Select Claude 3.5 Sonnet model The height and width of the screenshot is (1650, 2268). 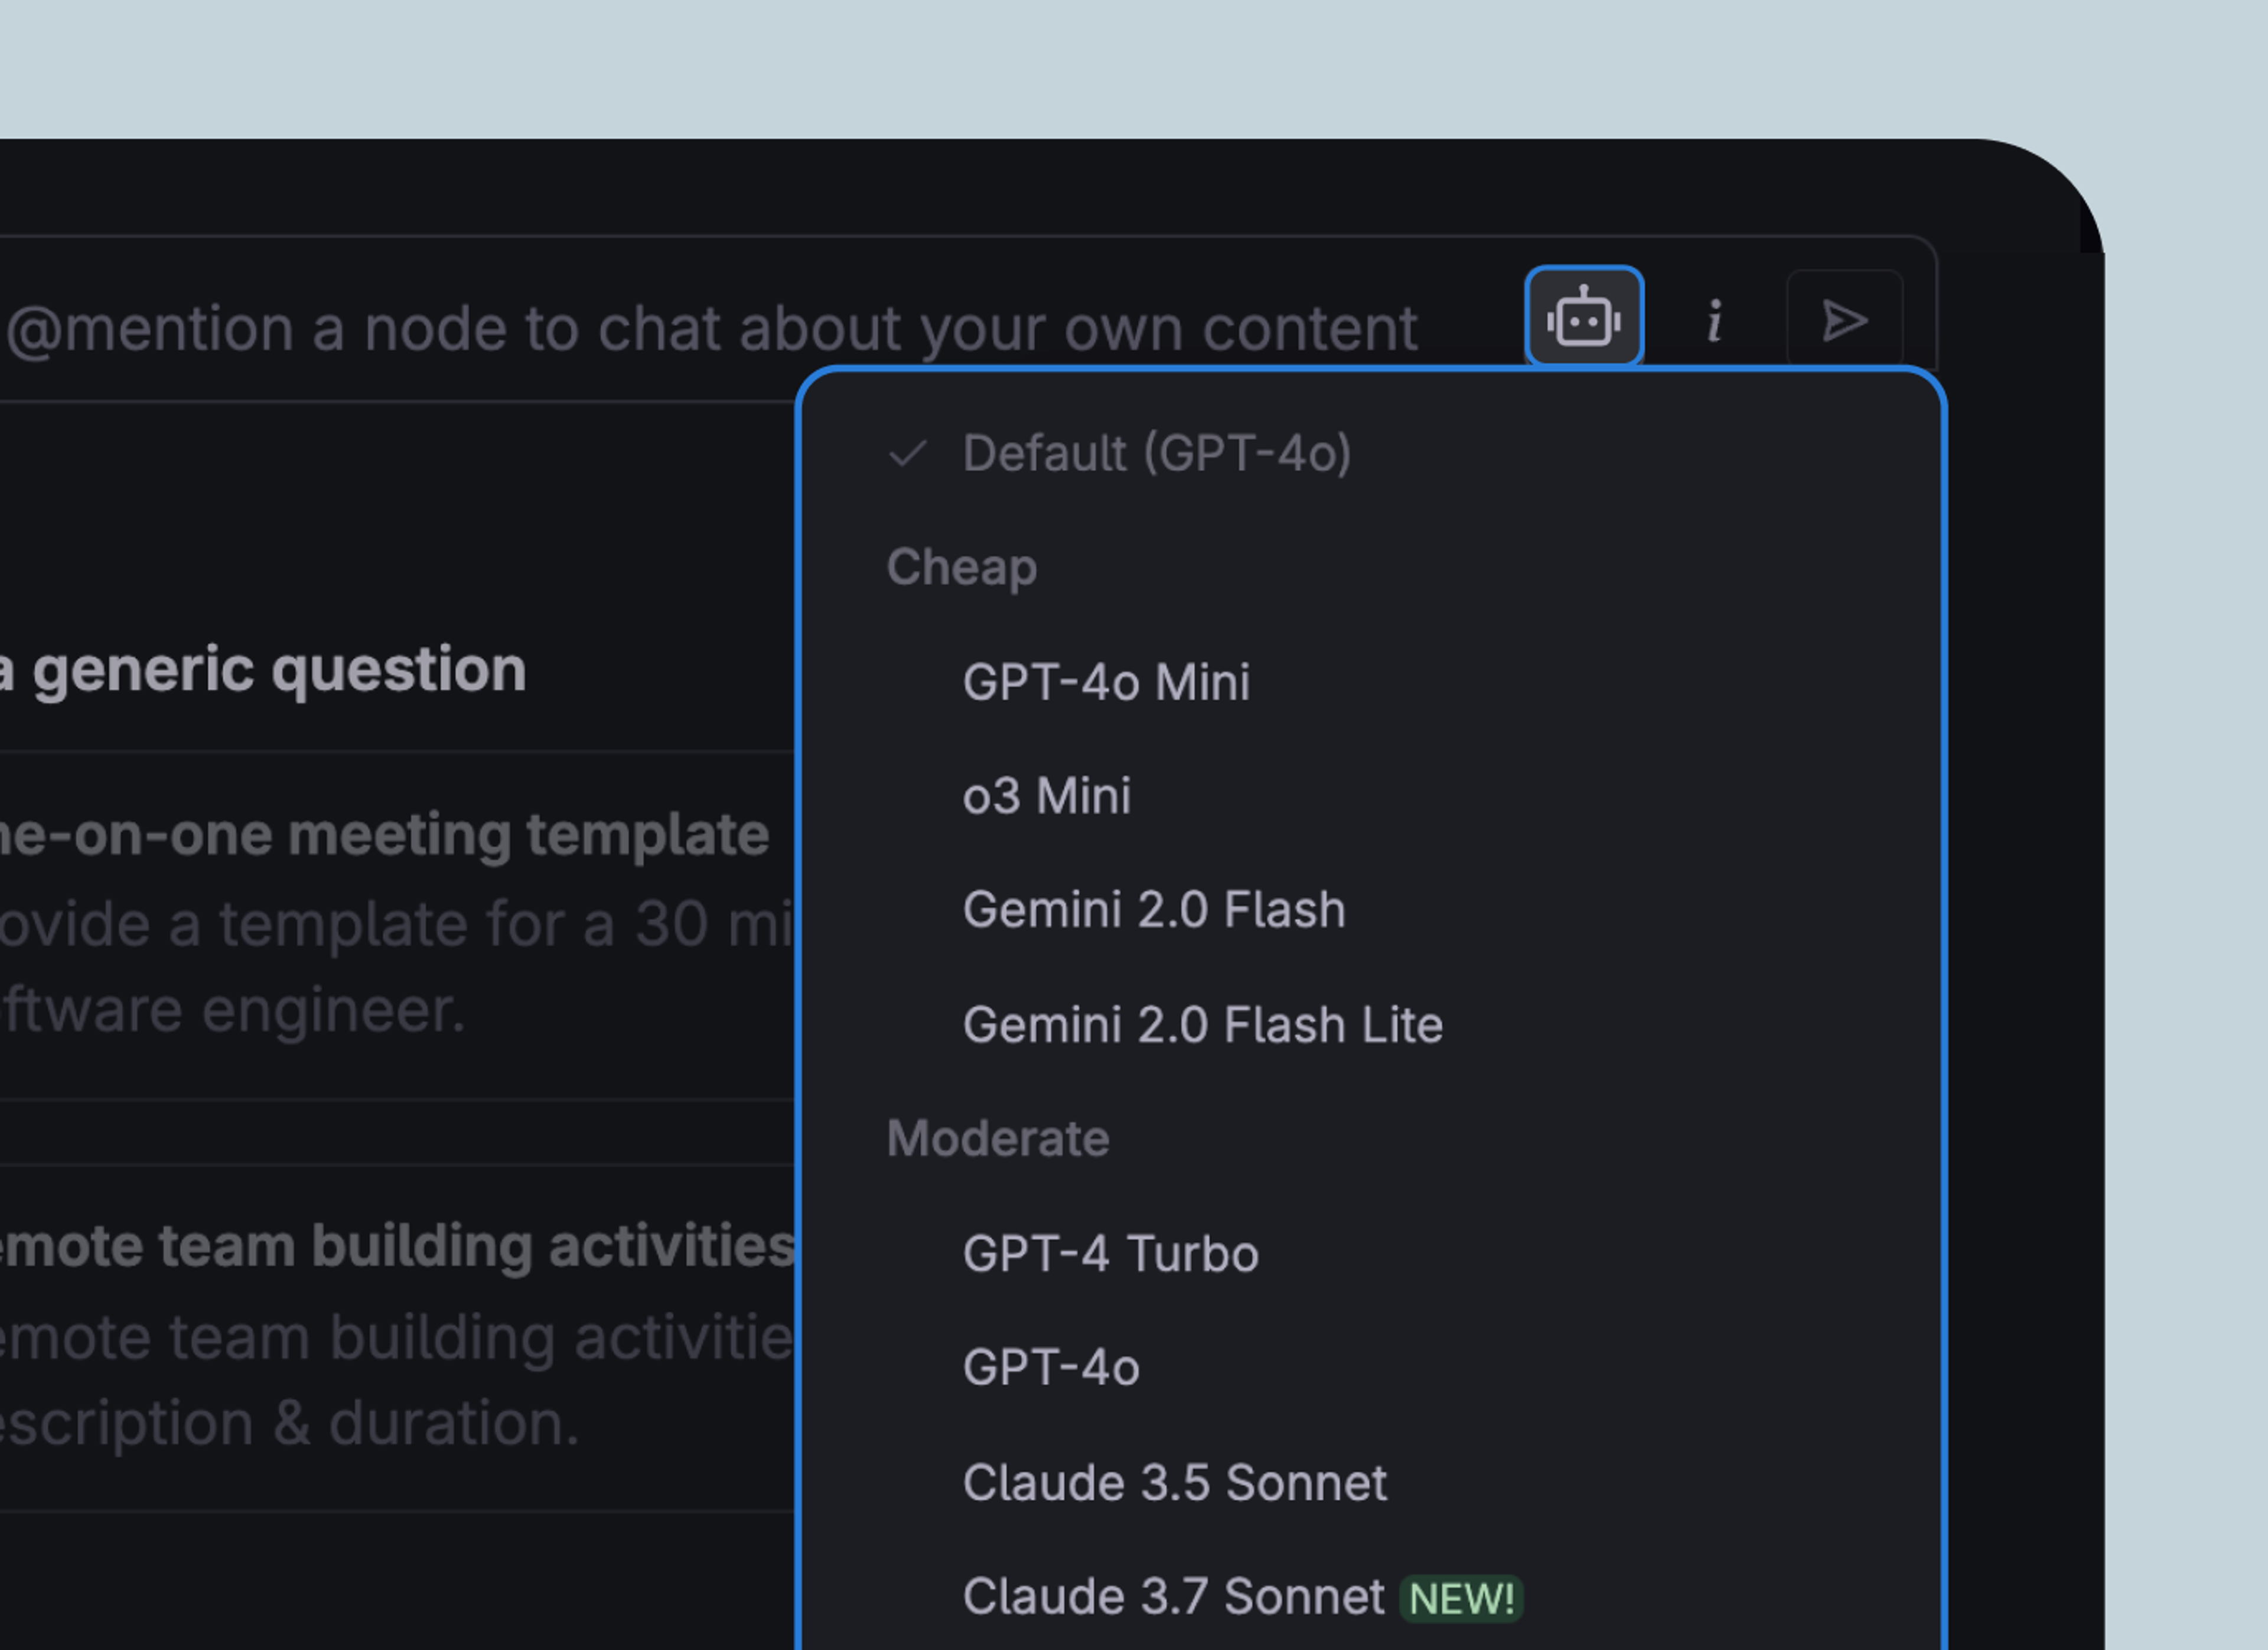click(1174, 1483)
